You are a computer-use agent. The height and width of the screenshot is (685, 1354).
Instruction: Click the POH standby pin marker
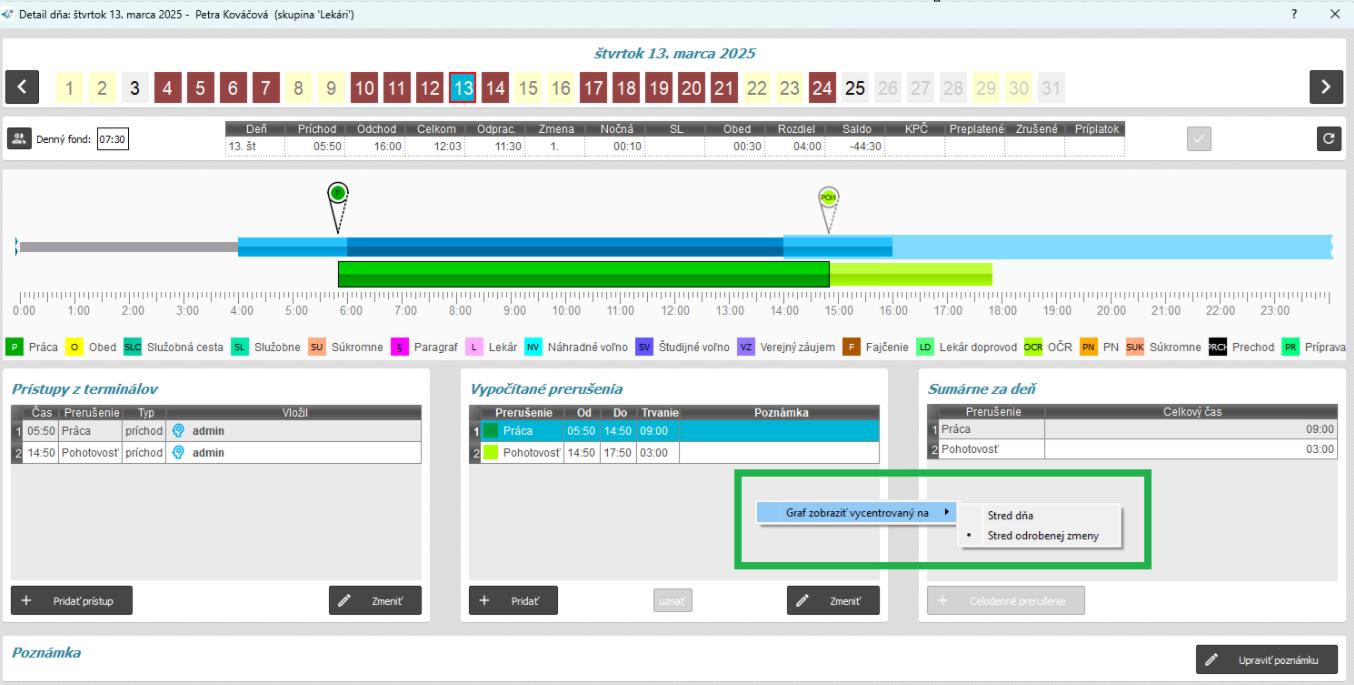click(x=828, y=198)
